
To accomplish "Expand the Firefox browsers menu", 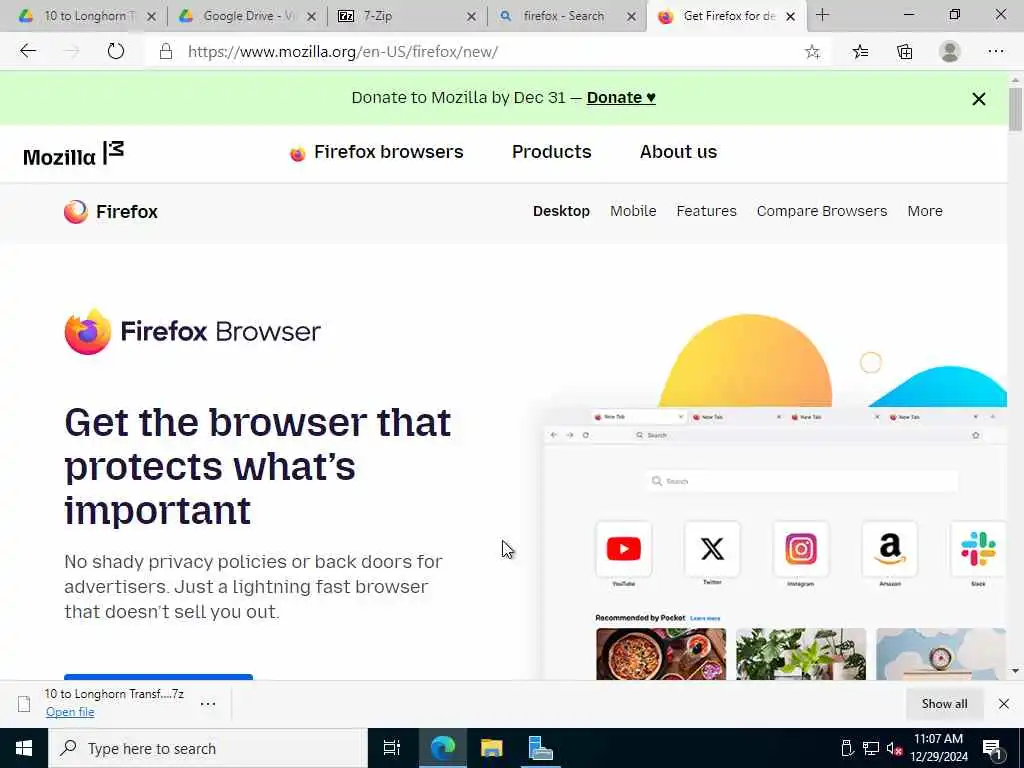I will (x=376, y=152).
